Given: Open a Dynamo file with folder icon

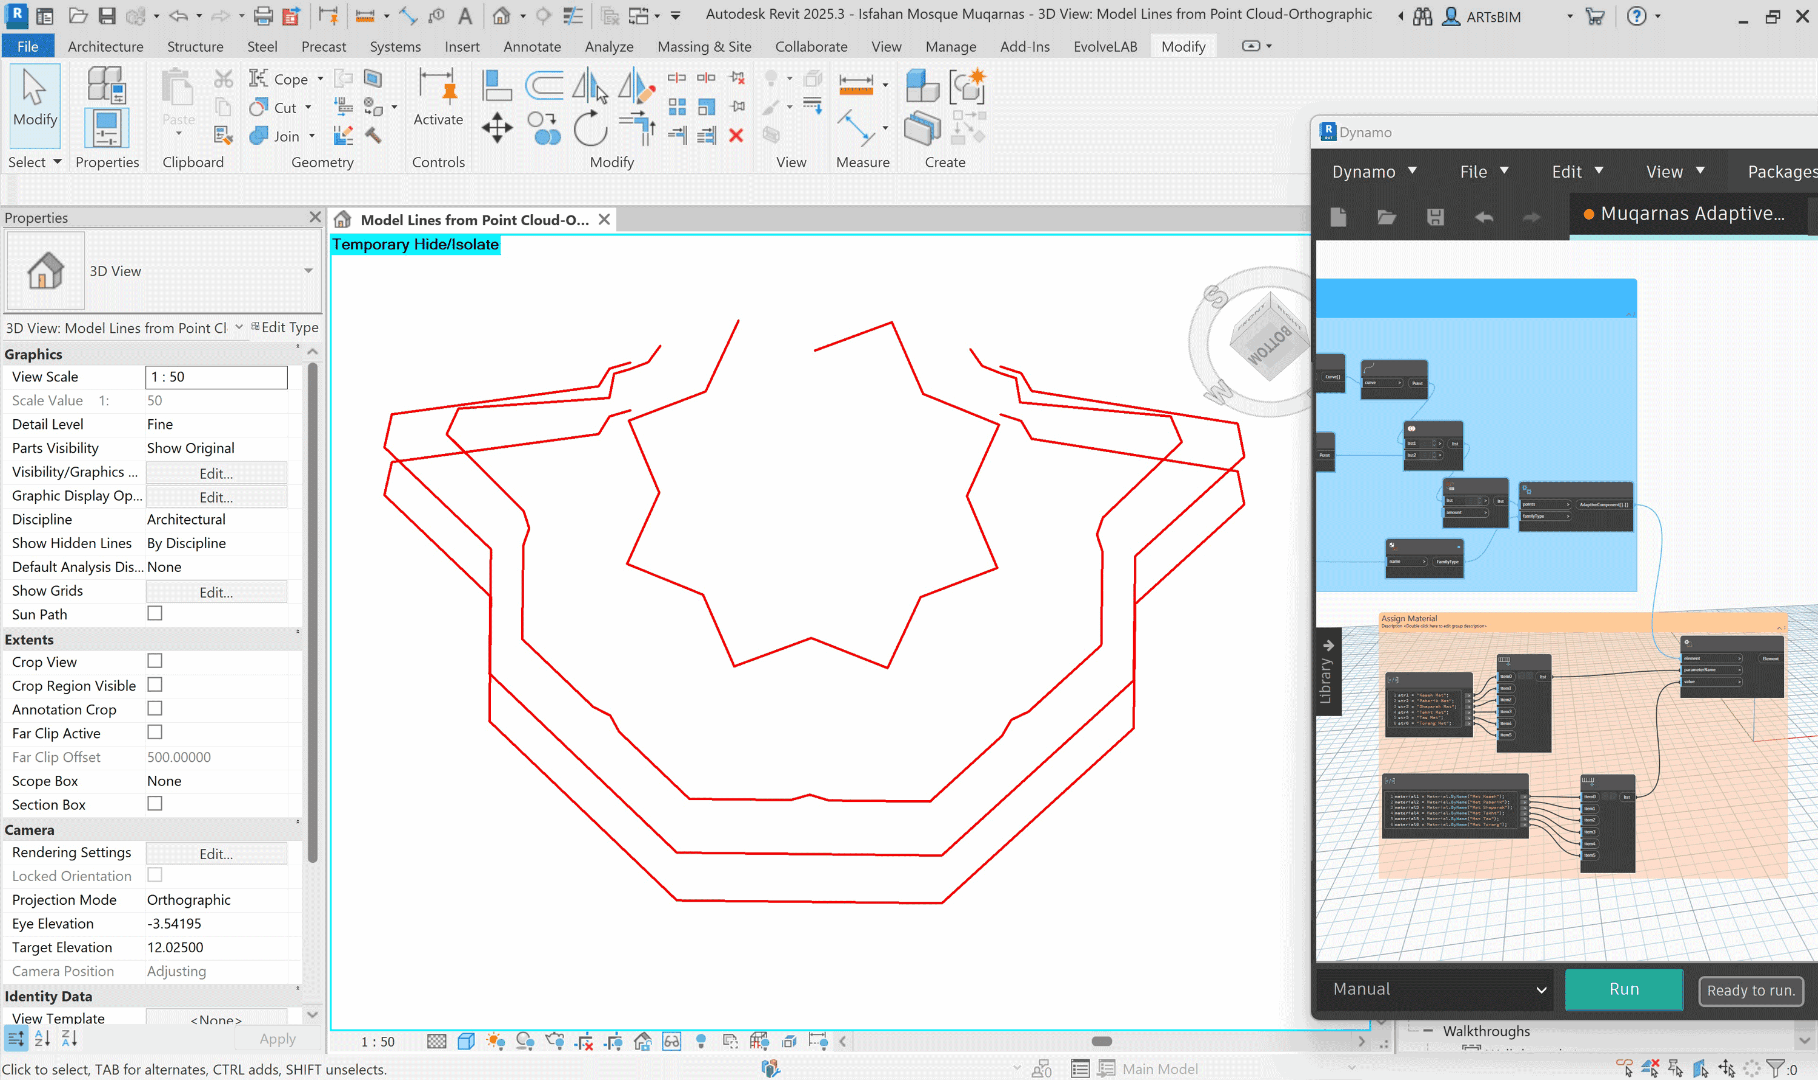Looking at the screenshot, I should [1386, 217].
